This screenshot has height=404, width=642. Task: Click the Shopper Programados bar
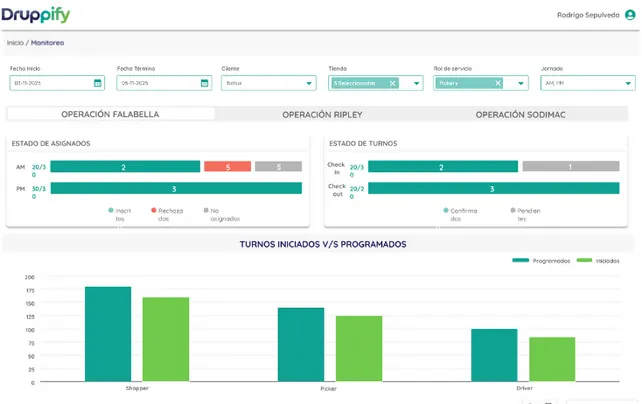108,334
